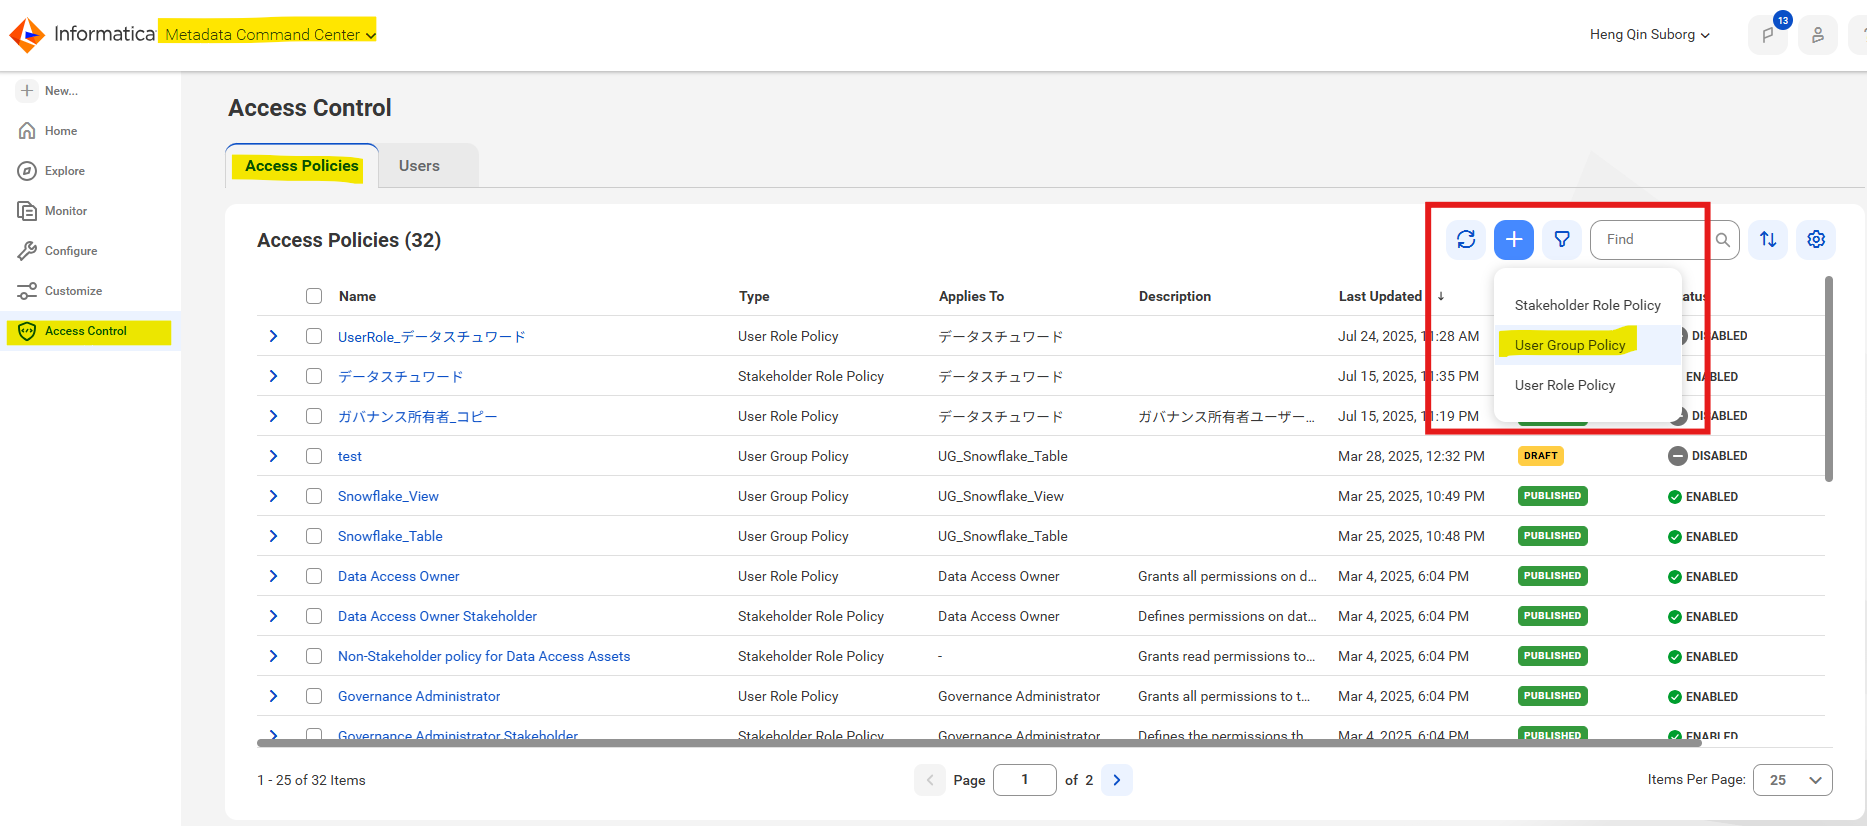This screenshot has height=826, width=1867.
Task: Expand the UserRole_データスチュワード row
Action: click(273, 336)
